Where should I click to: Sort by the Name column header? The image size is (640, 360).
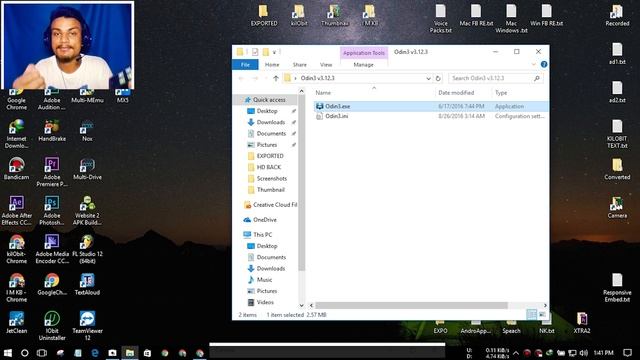pos(373,93)
